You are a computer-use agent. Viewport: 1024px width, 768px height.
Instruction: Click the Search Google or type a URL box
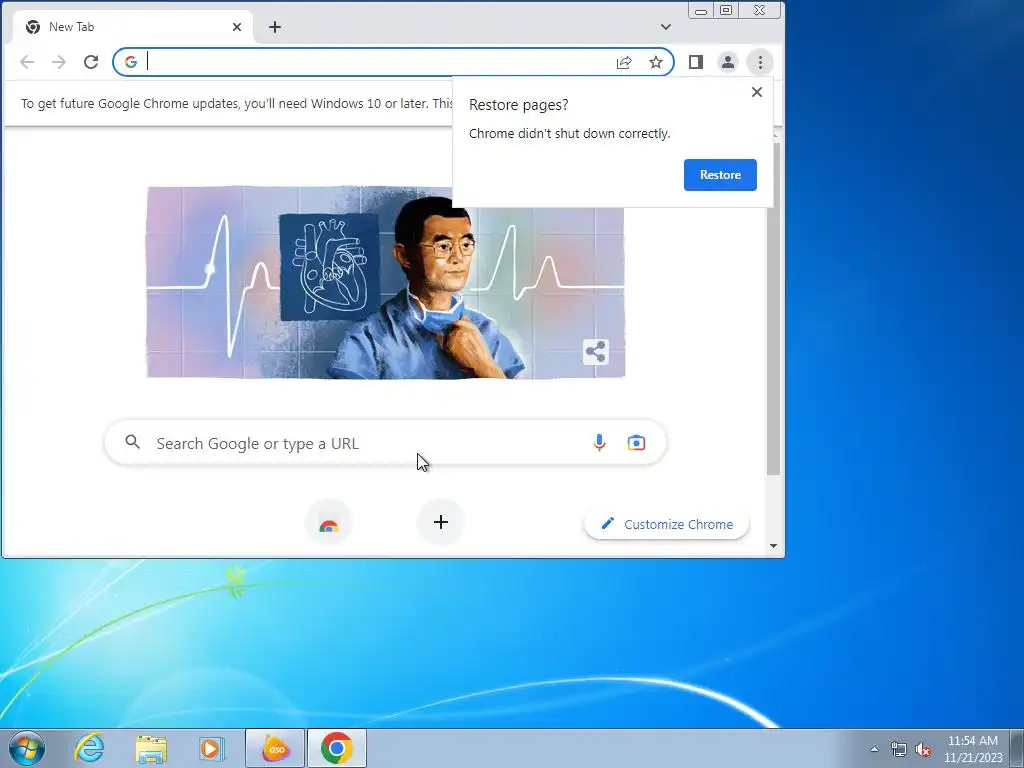385,443
